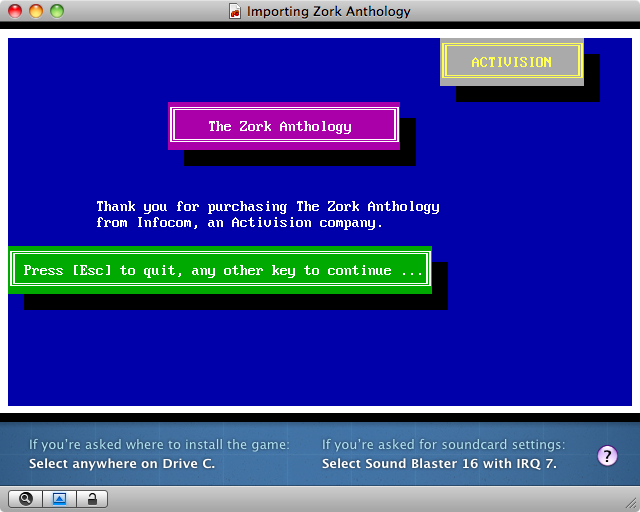This screenshot has height=512, width=640.
Task: Click the document icon in the title bar
Action: (235, 12)
